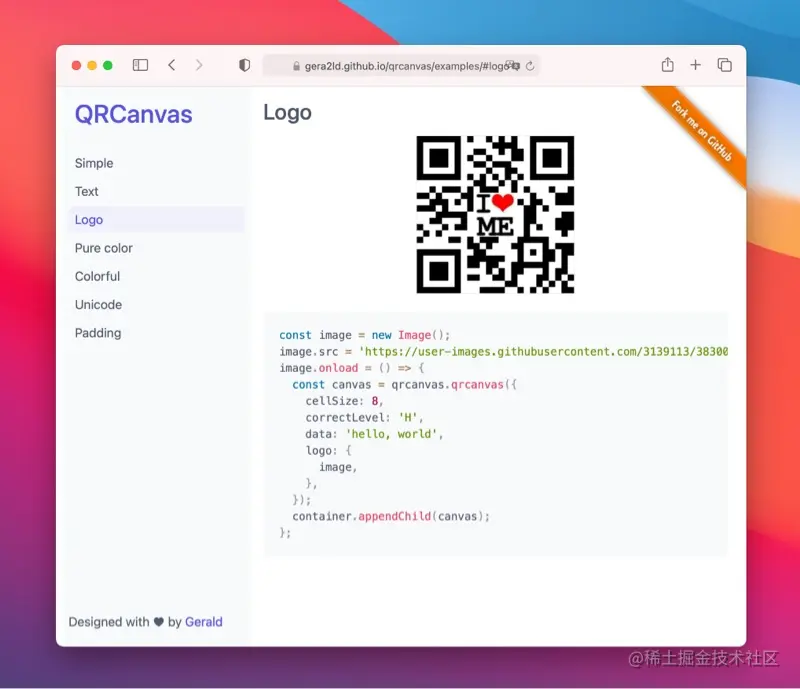Image resolution: width=800 pixels, height=689 pixels.
Task: Open the Share menu icon
Action: click(667, 65)
